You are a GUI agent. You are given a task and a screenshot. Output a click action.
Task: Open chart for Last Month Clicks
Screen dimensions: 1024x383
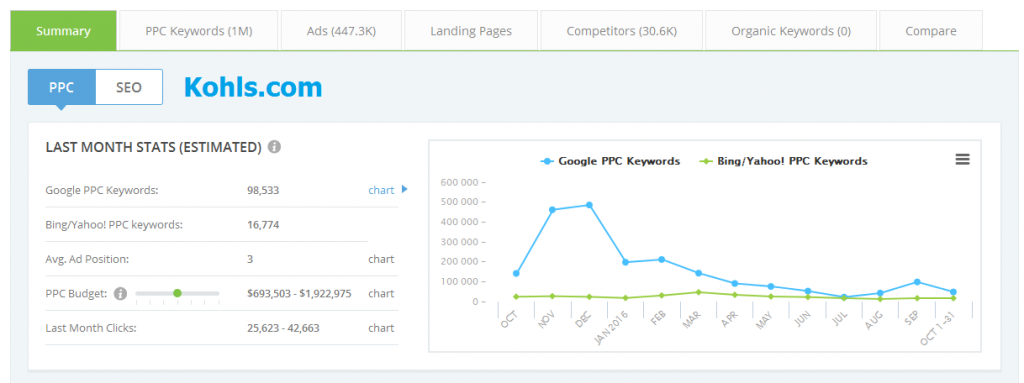pyautogui.click(x=381, y=328)
